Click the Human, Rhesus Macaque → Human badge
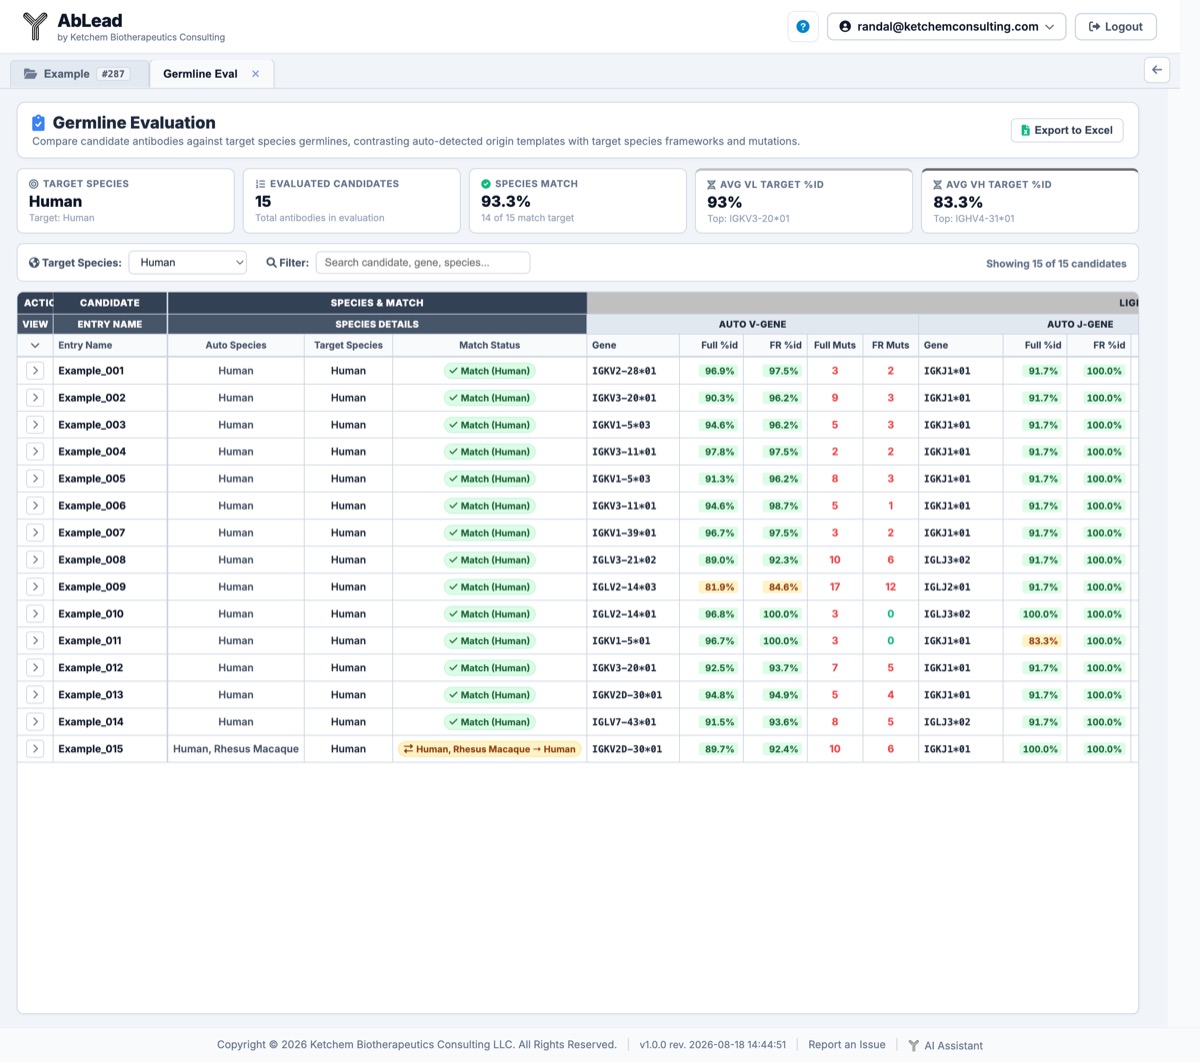This screenshot has height=1062, width=1200. point(490,749)
